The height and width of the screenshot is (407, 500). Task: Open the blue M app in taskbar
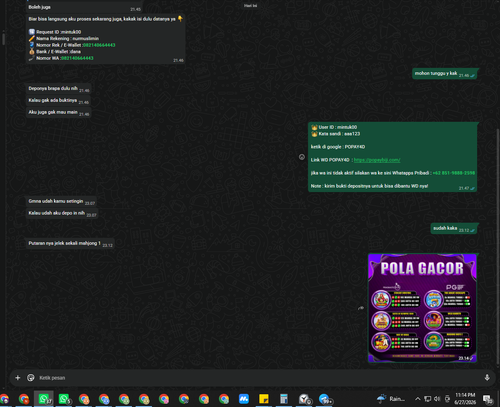click(244, 399)
